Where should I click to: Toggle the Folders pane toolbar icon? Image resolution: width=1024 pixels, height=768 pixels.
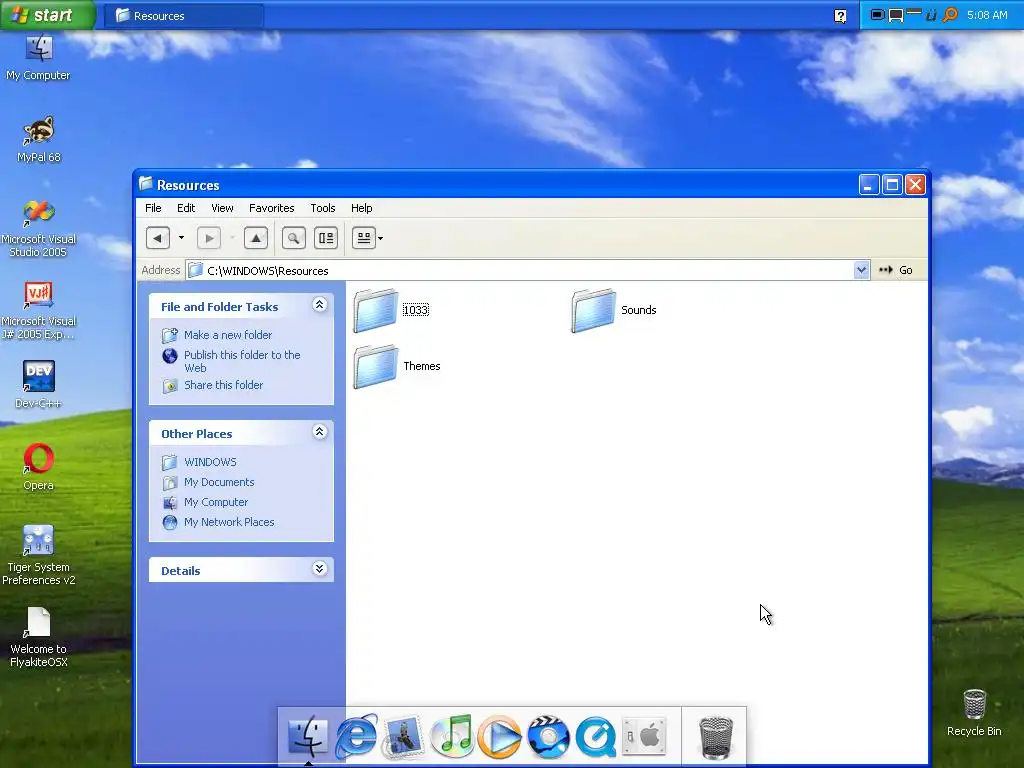[326, 238]
